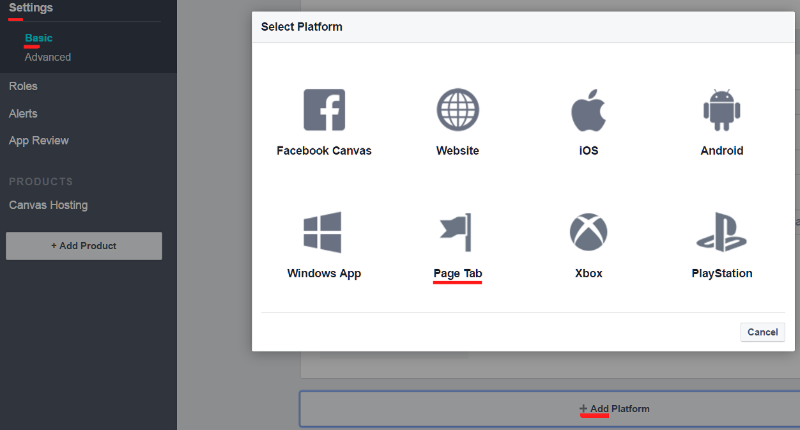The width and height of the screenshot is (800, 430).
Task: Open the Settings section in sidebar
Action: 31,8
